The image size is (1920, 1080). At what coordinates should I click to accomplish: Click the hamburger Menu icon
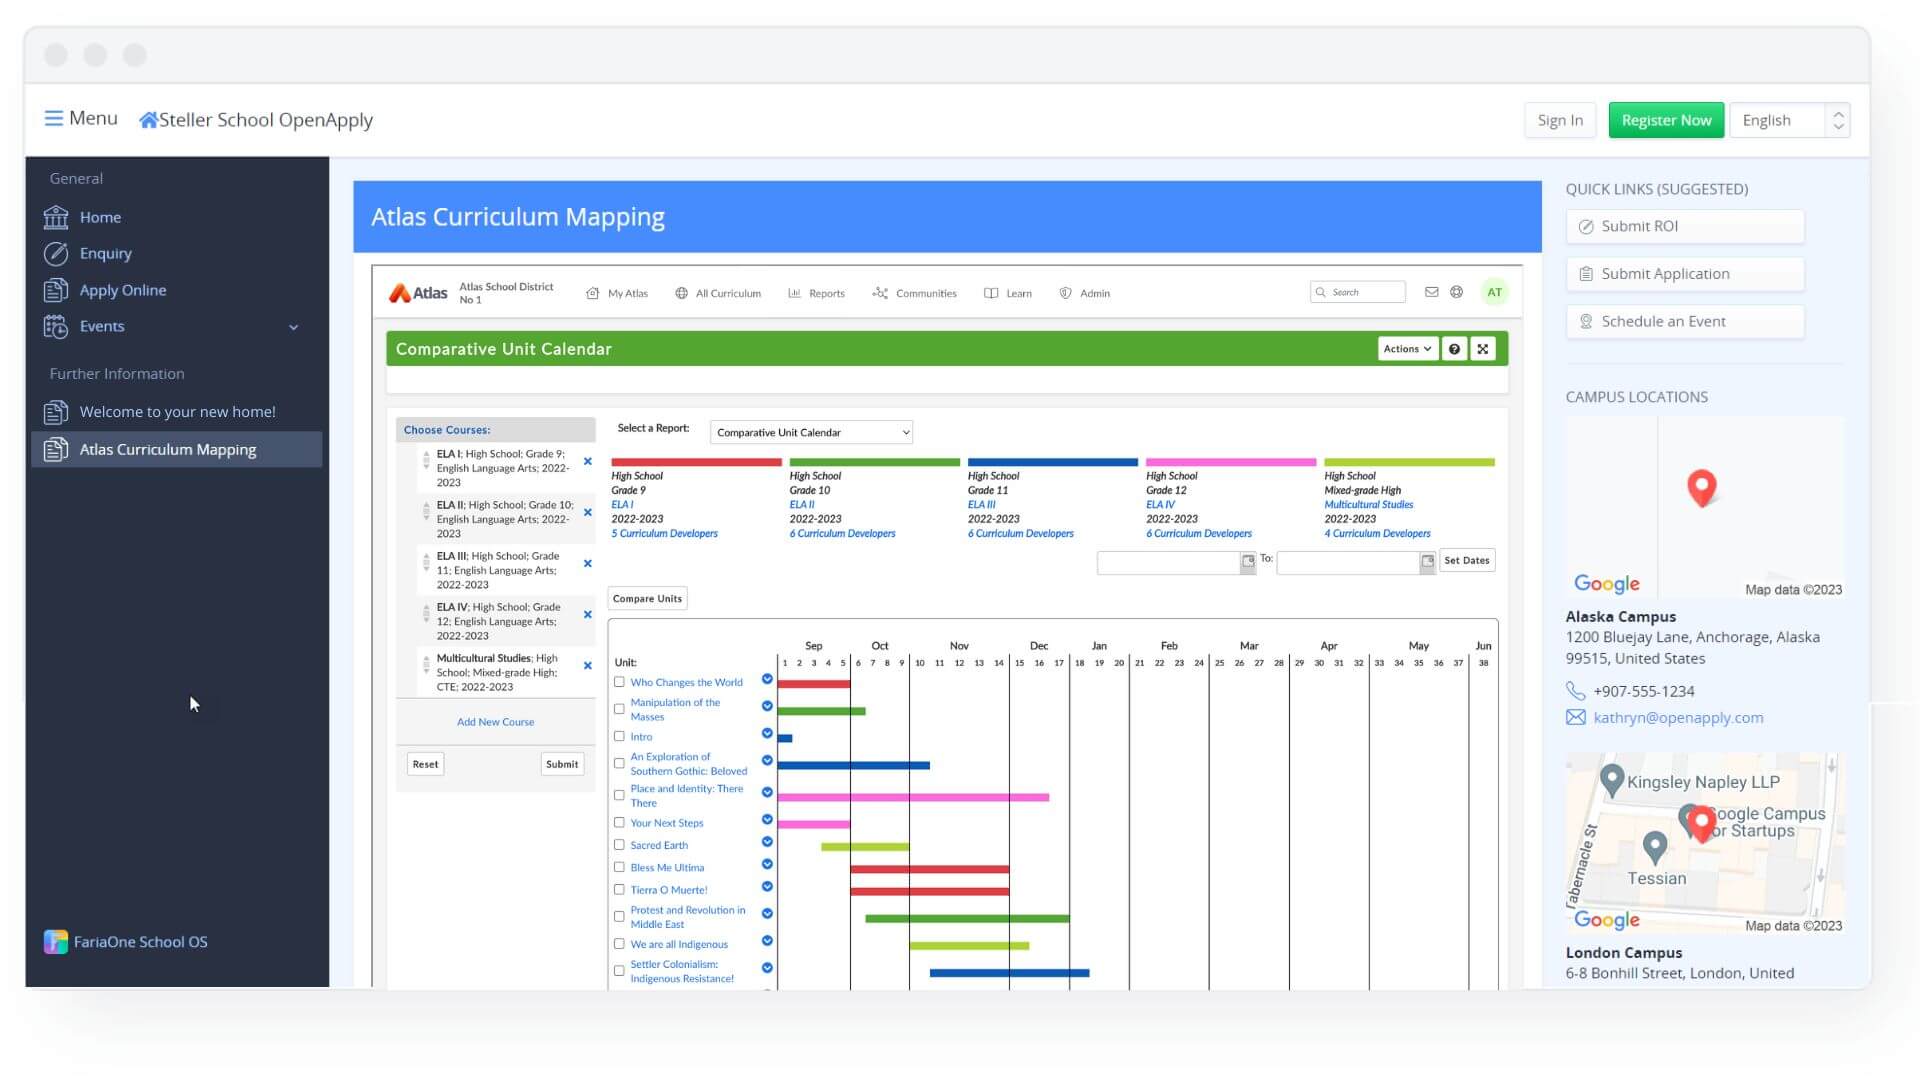54,119
